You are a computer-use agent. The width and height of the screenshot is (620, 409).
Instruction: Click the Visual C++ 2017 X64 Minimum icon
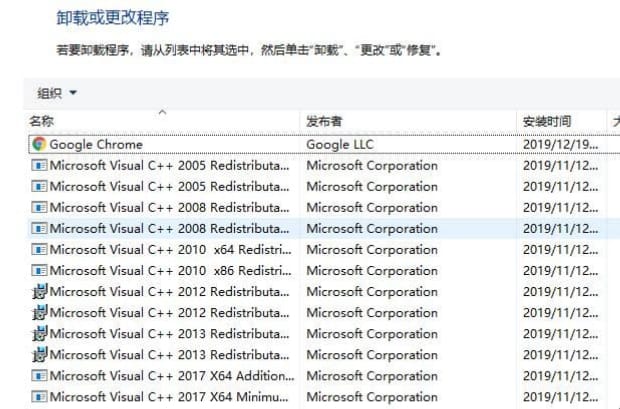(39, 397)
